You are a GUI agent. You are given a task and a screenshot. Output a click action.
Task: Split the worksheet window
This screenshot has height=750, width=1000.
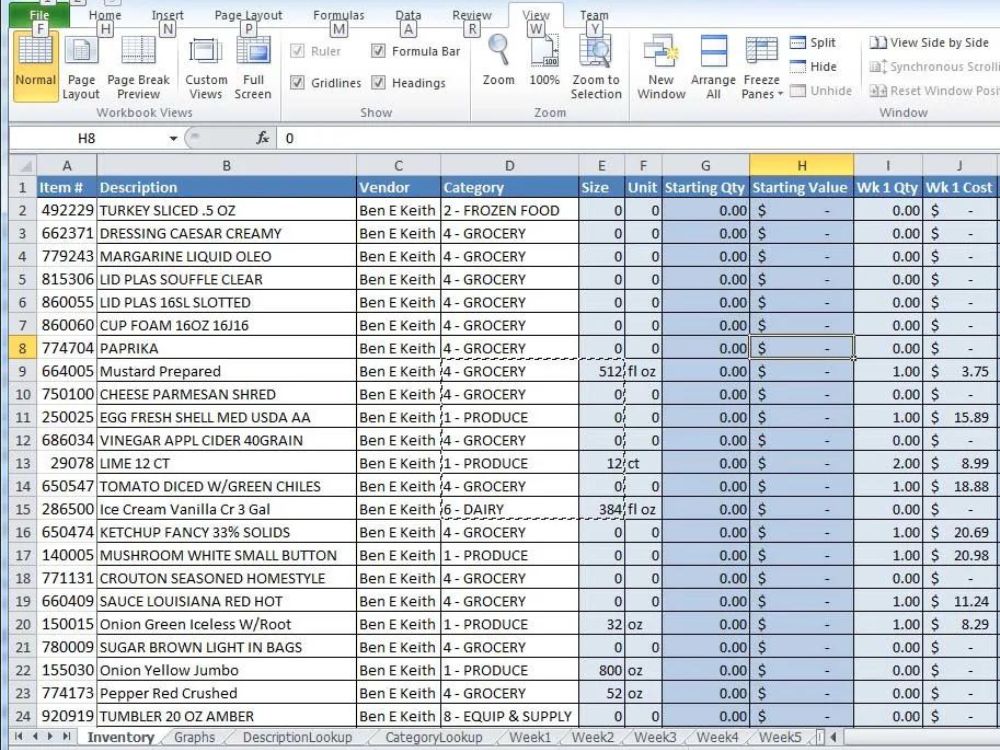click(812, 43)
